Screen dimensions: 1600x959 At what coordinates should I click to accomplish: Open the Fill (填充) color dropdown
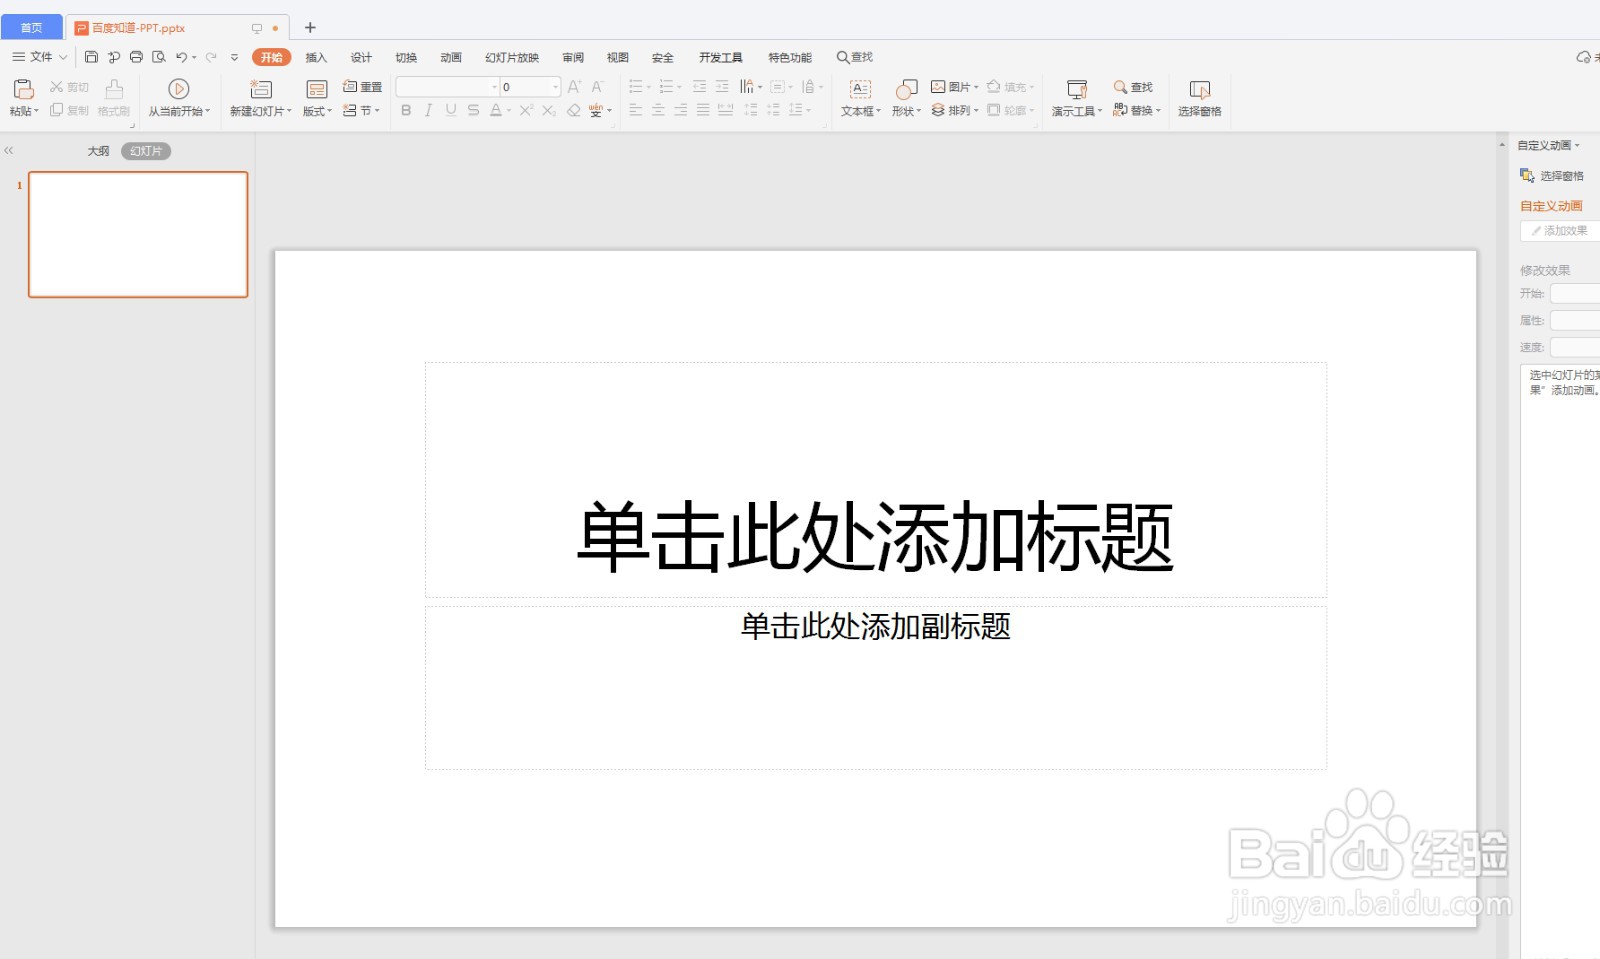pos(1010,87)
